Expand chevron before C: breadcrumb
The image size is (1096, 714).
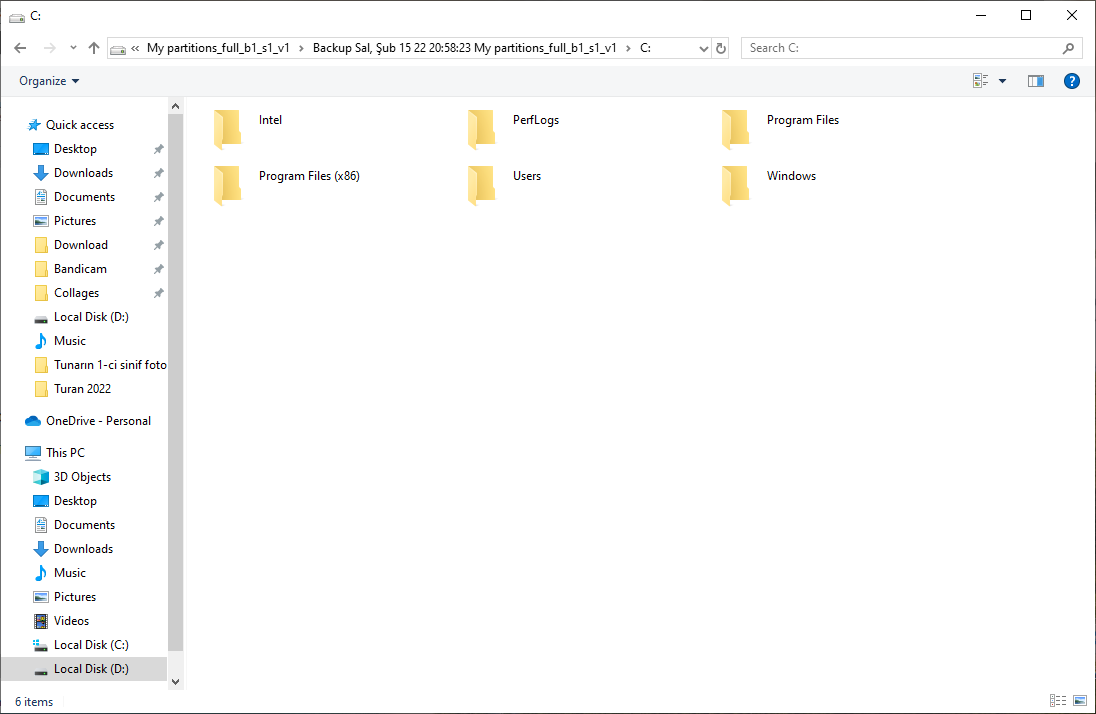click(628, 48)
